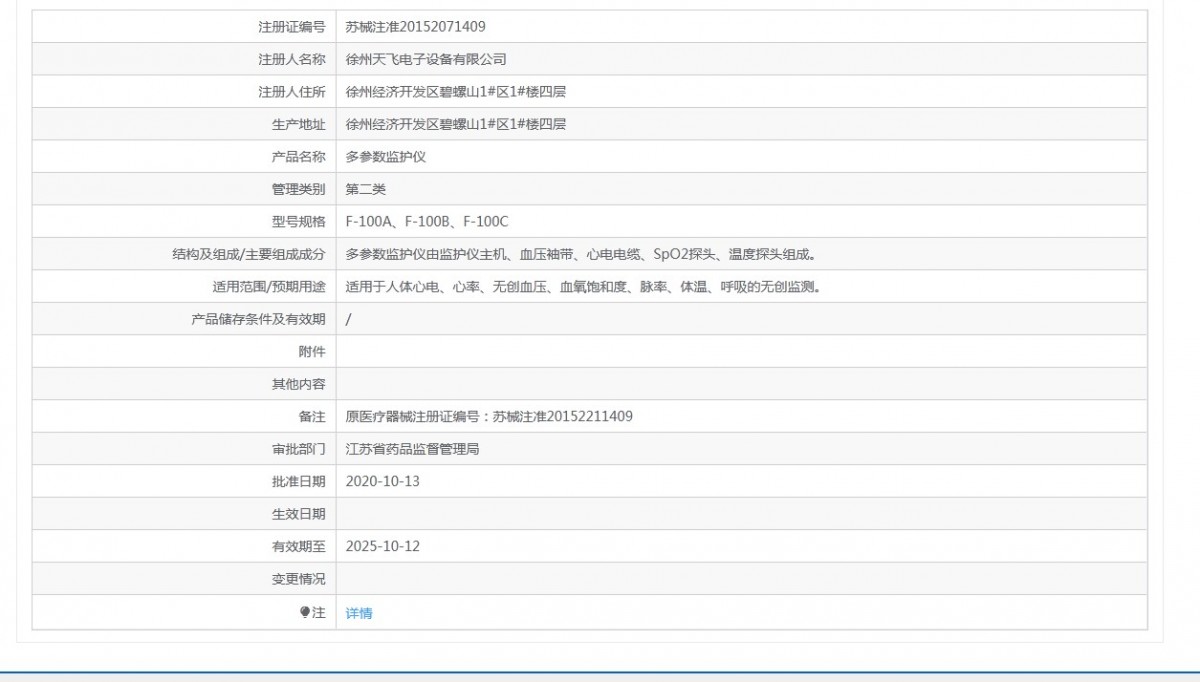
Task: Click the 注册证编号 label cell
Action: [x=184, y=27]
